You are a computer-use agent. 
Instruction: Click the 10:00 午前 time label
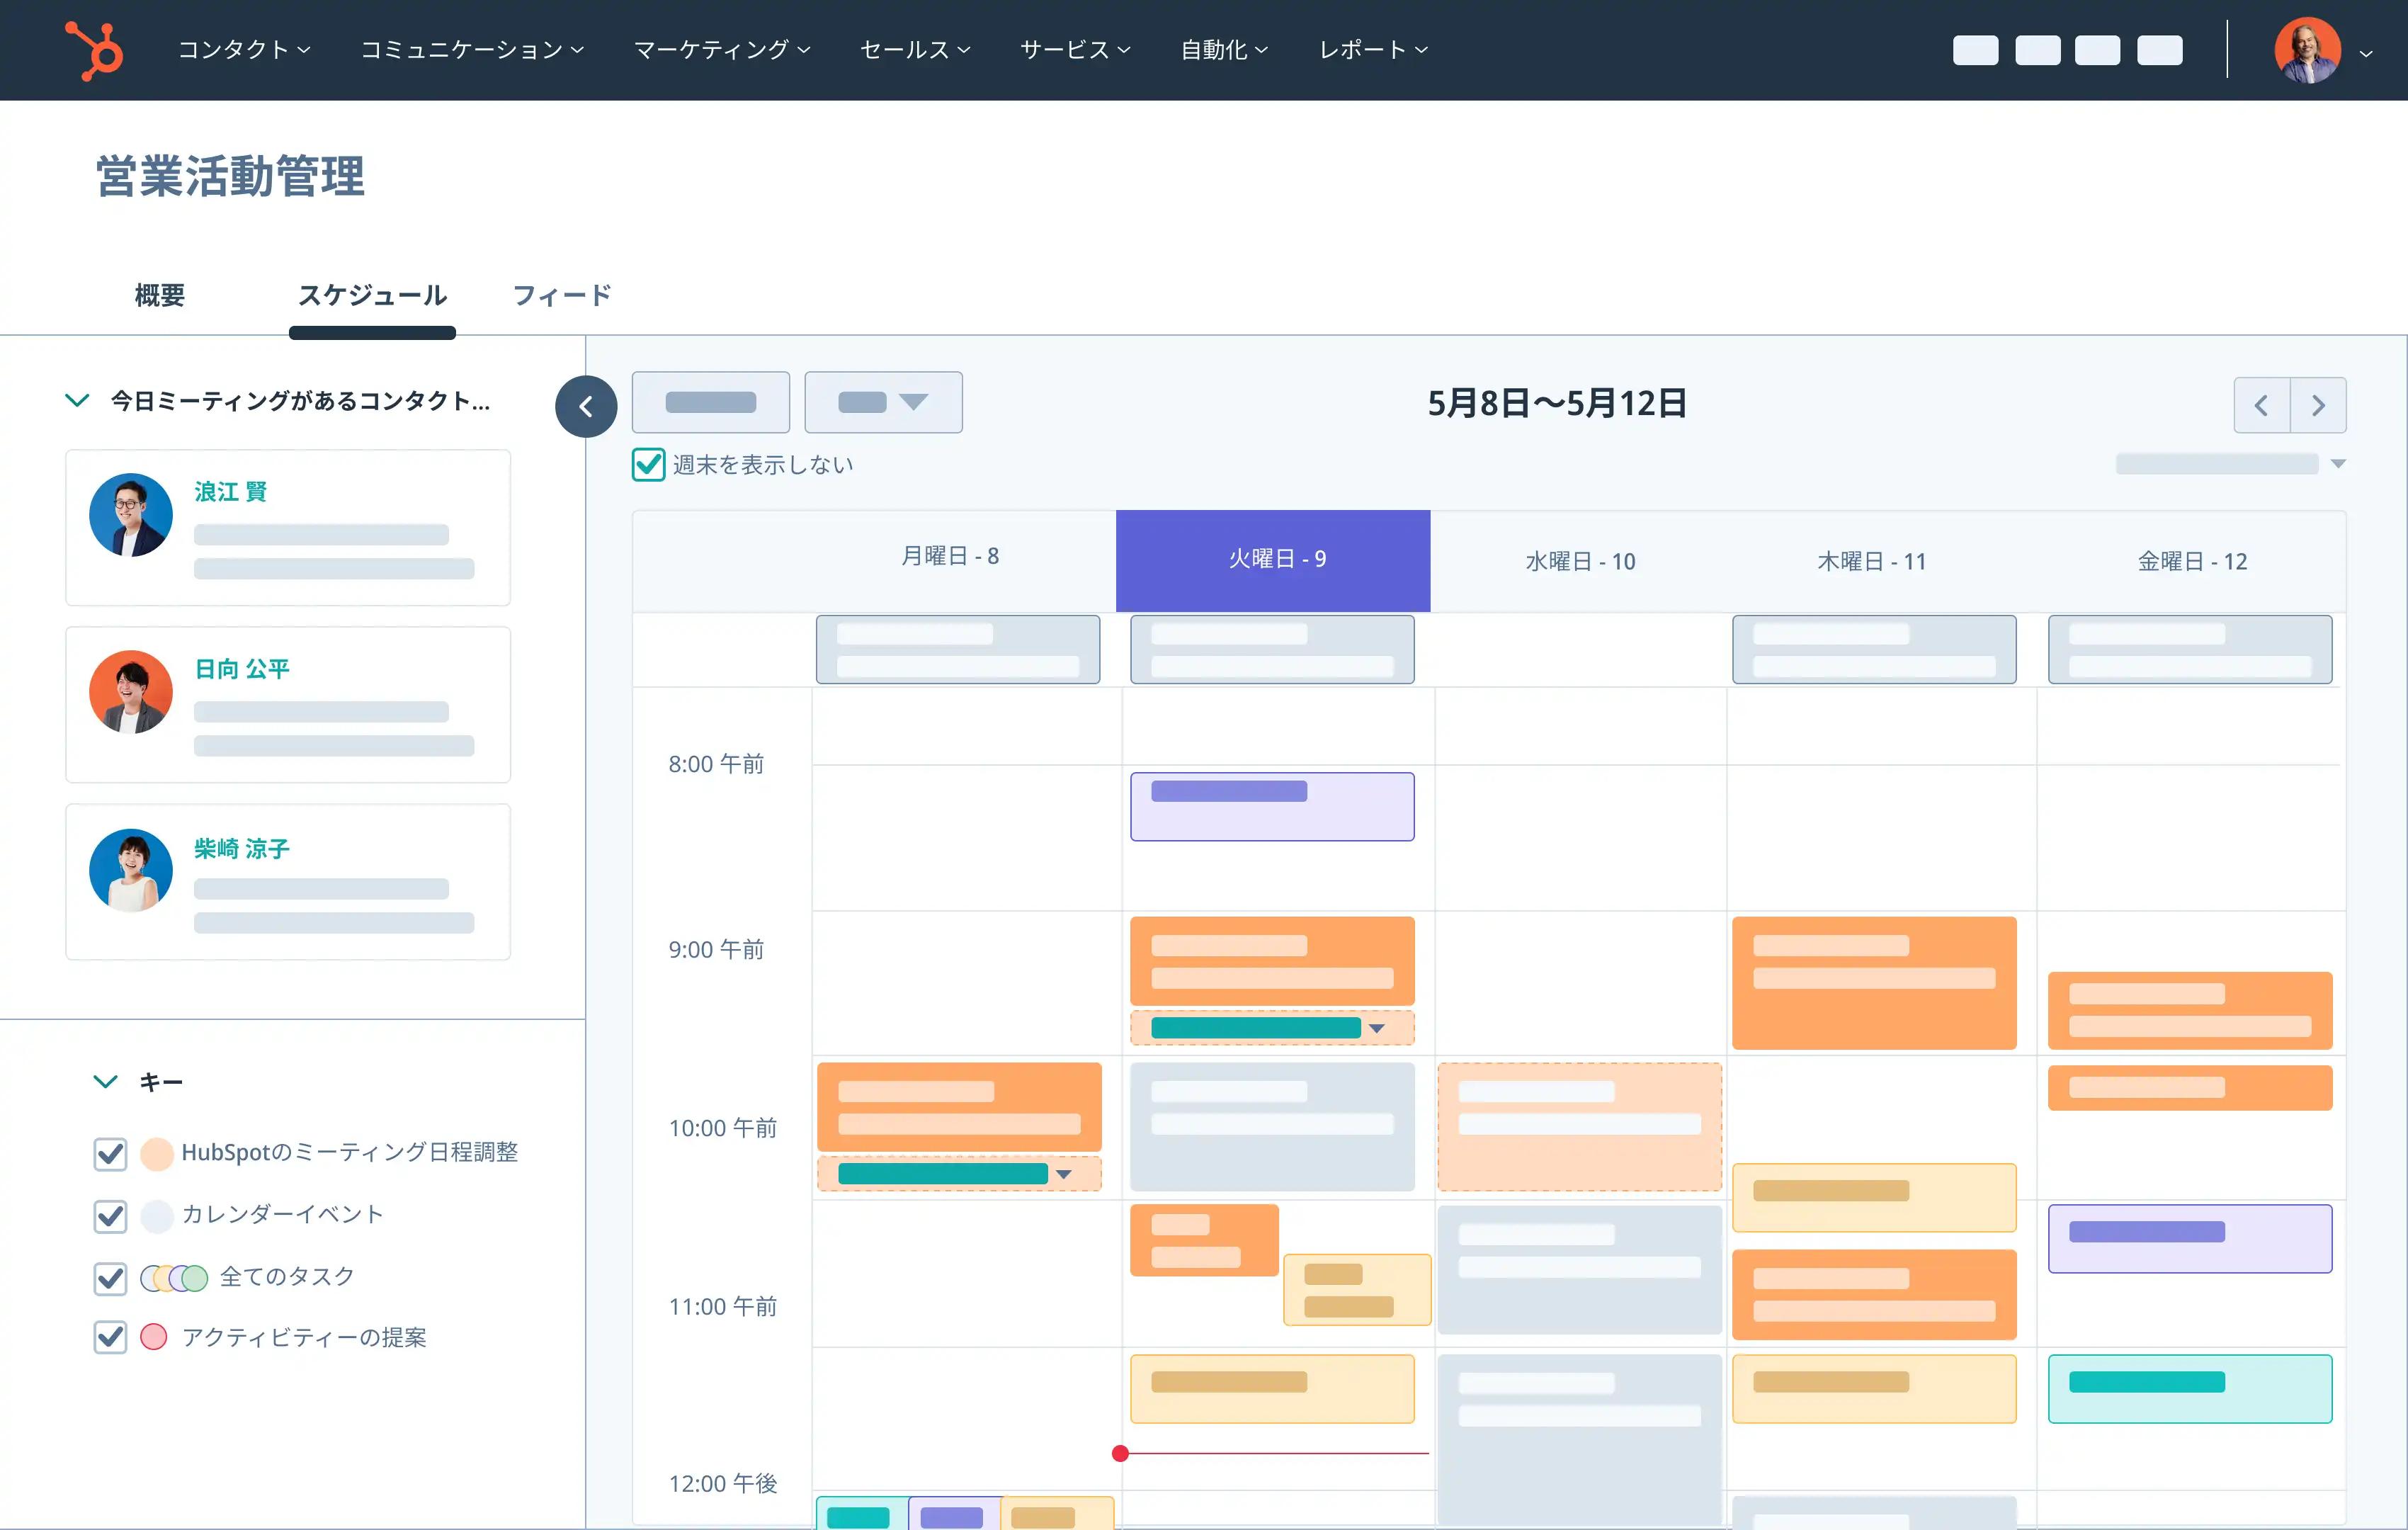pos(722,1128)
